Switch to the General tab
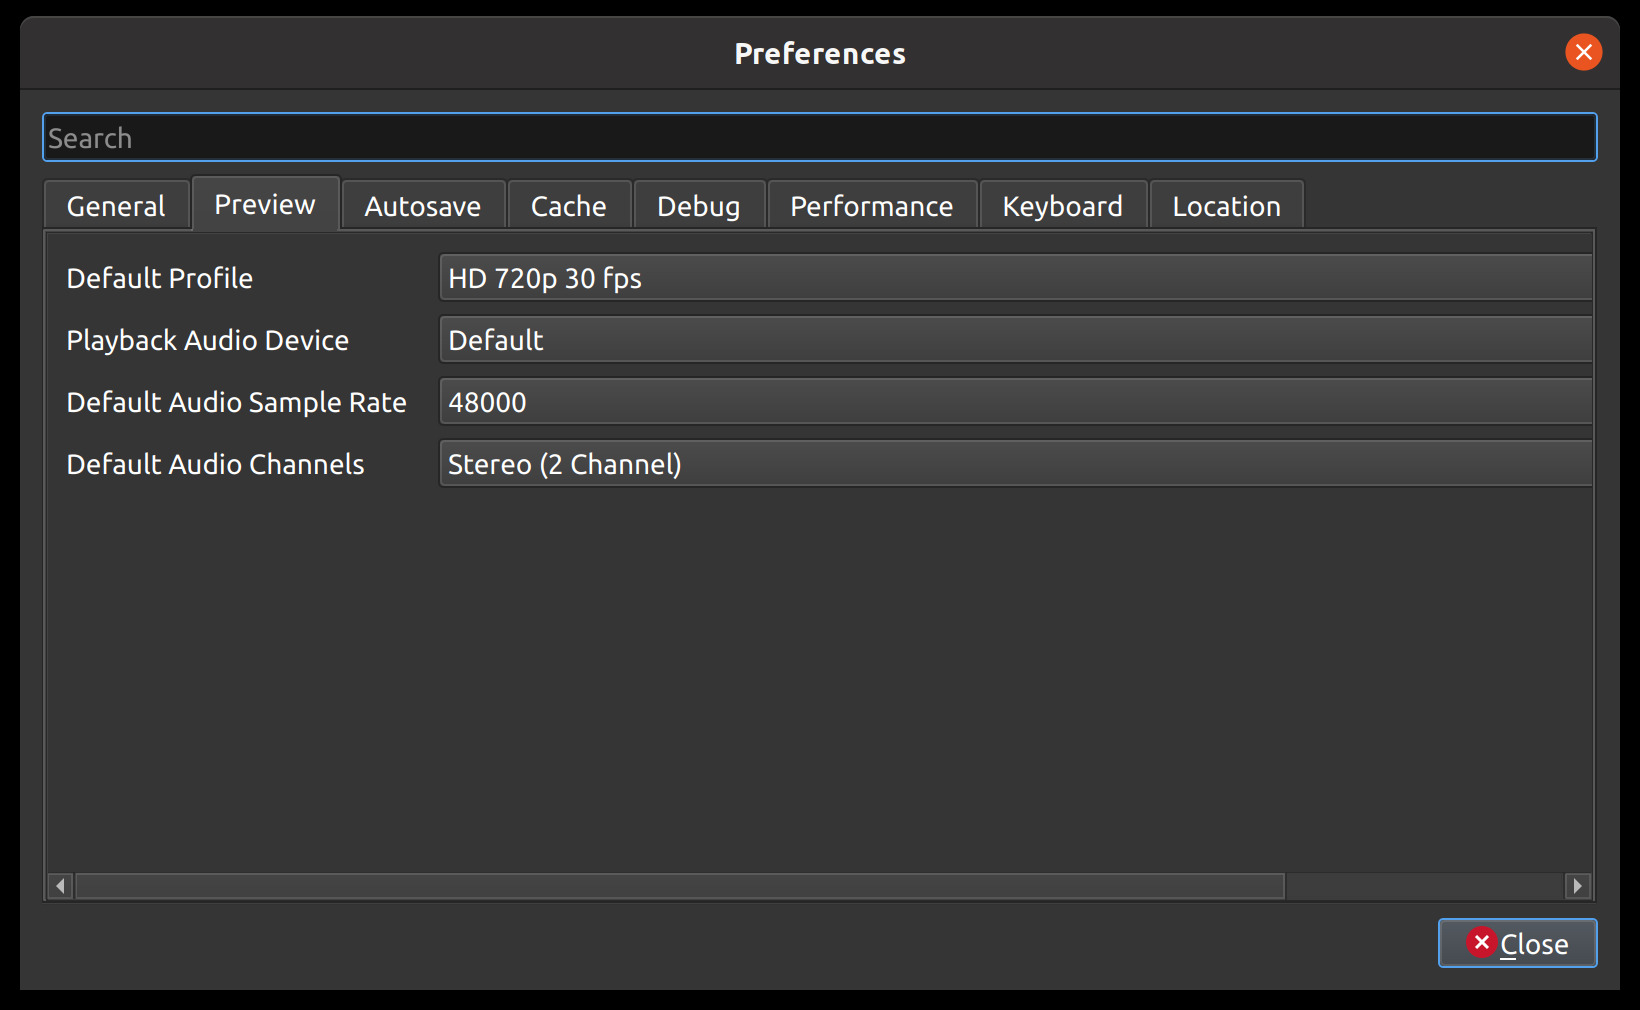Image resolution: width=1640 pixels, height=1010 pixels. tap(115, 205)
